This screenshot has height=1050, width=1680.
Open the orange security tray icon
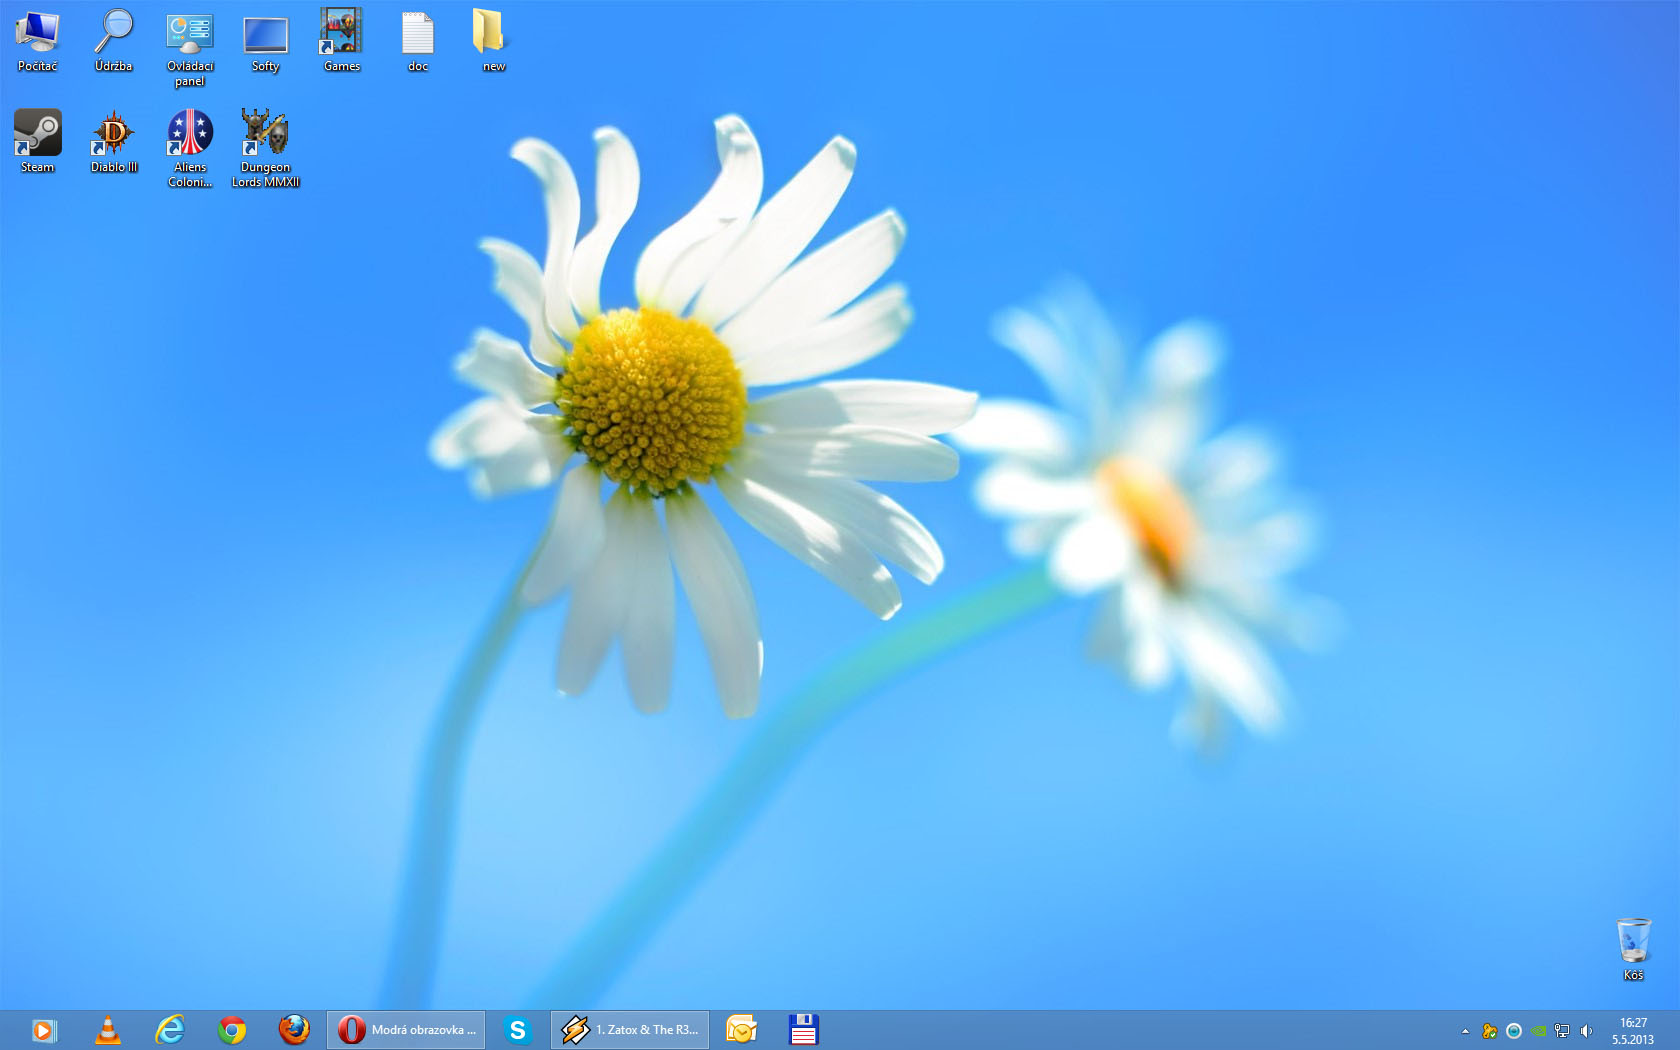1489,1031
